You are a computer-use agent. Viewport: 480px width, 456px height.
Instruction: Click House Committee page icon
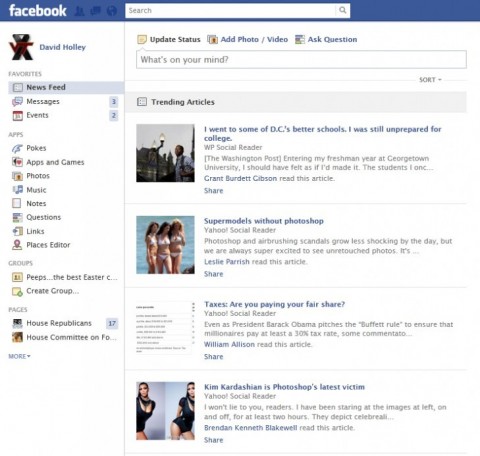pos(17,337)
